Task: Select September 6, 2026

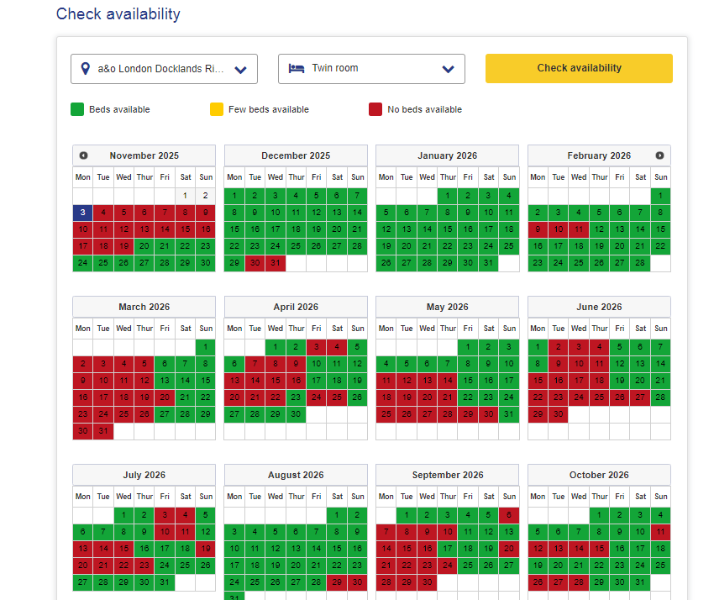Action: click(x=509, y=515)
